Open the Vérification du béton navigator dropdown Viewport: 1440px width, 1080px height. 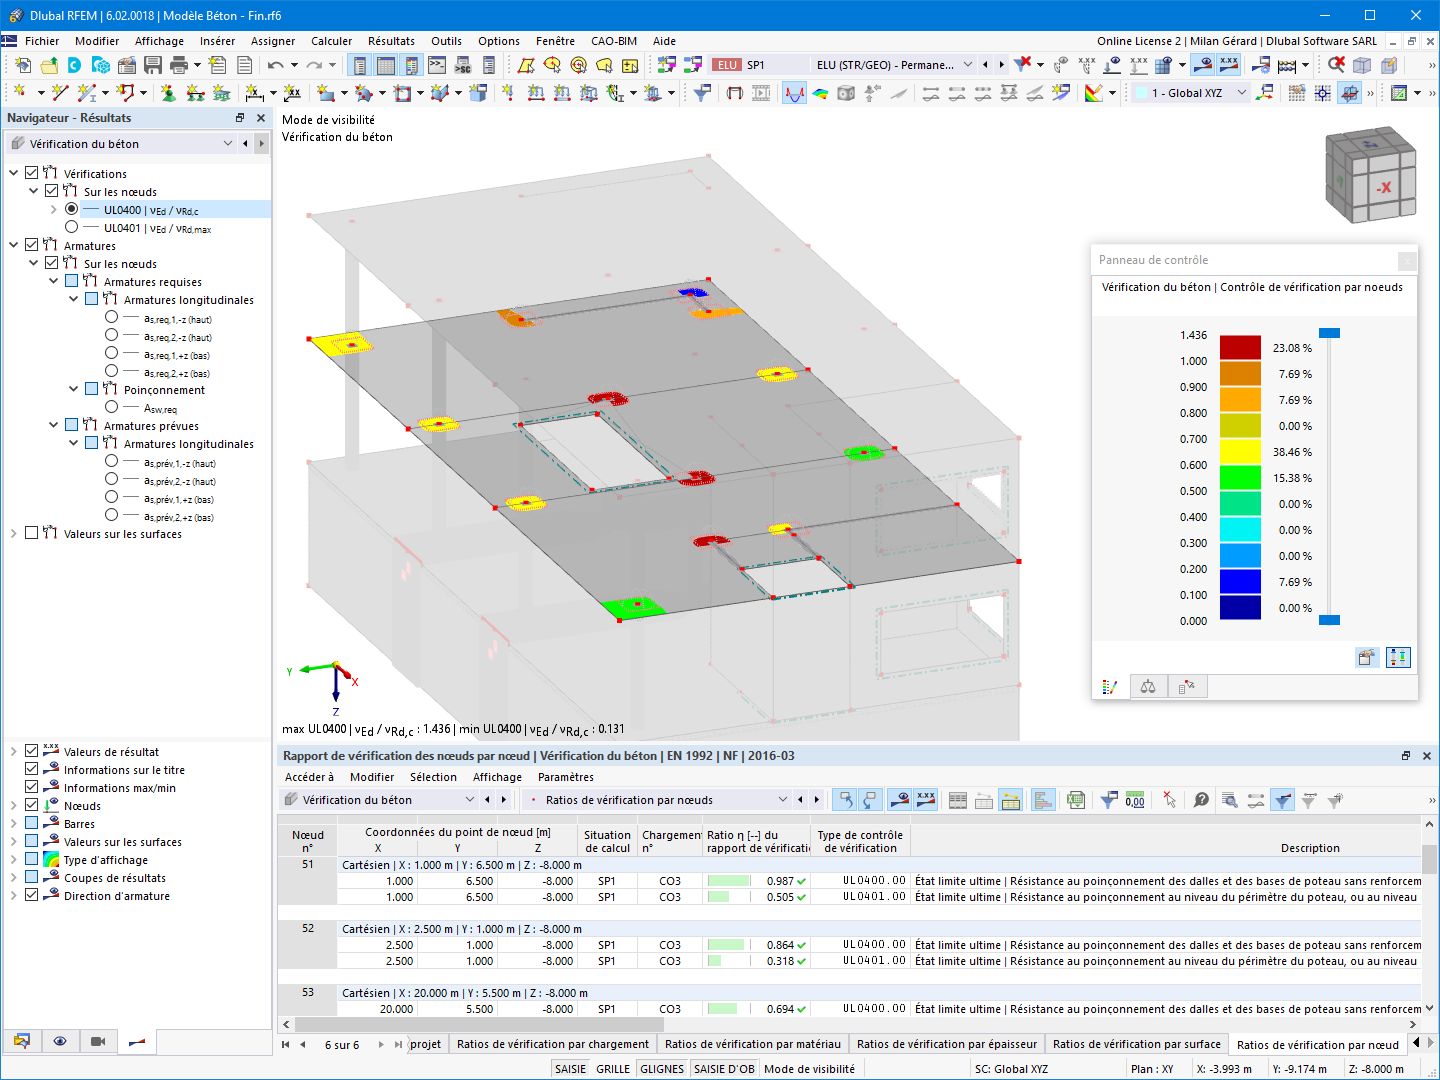point(228,143)
